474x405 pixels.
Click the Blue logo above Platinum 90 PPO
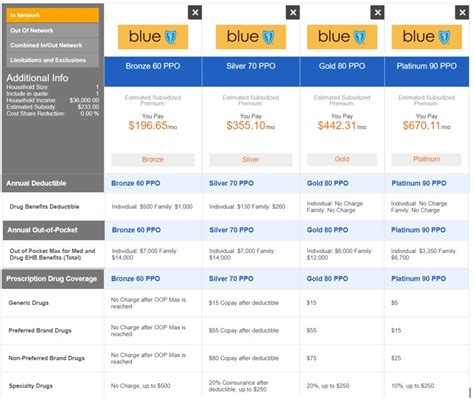click(427, 37)
